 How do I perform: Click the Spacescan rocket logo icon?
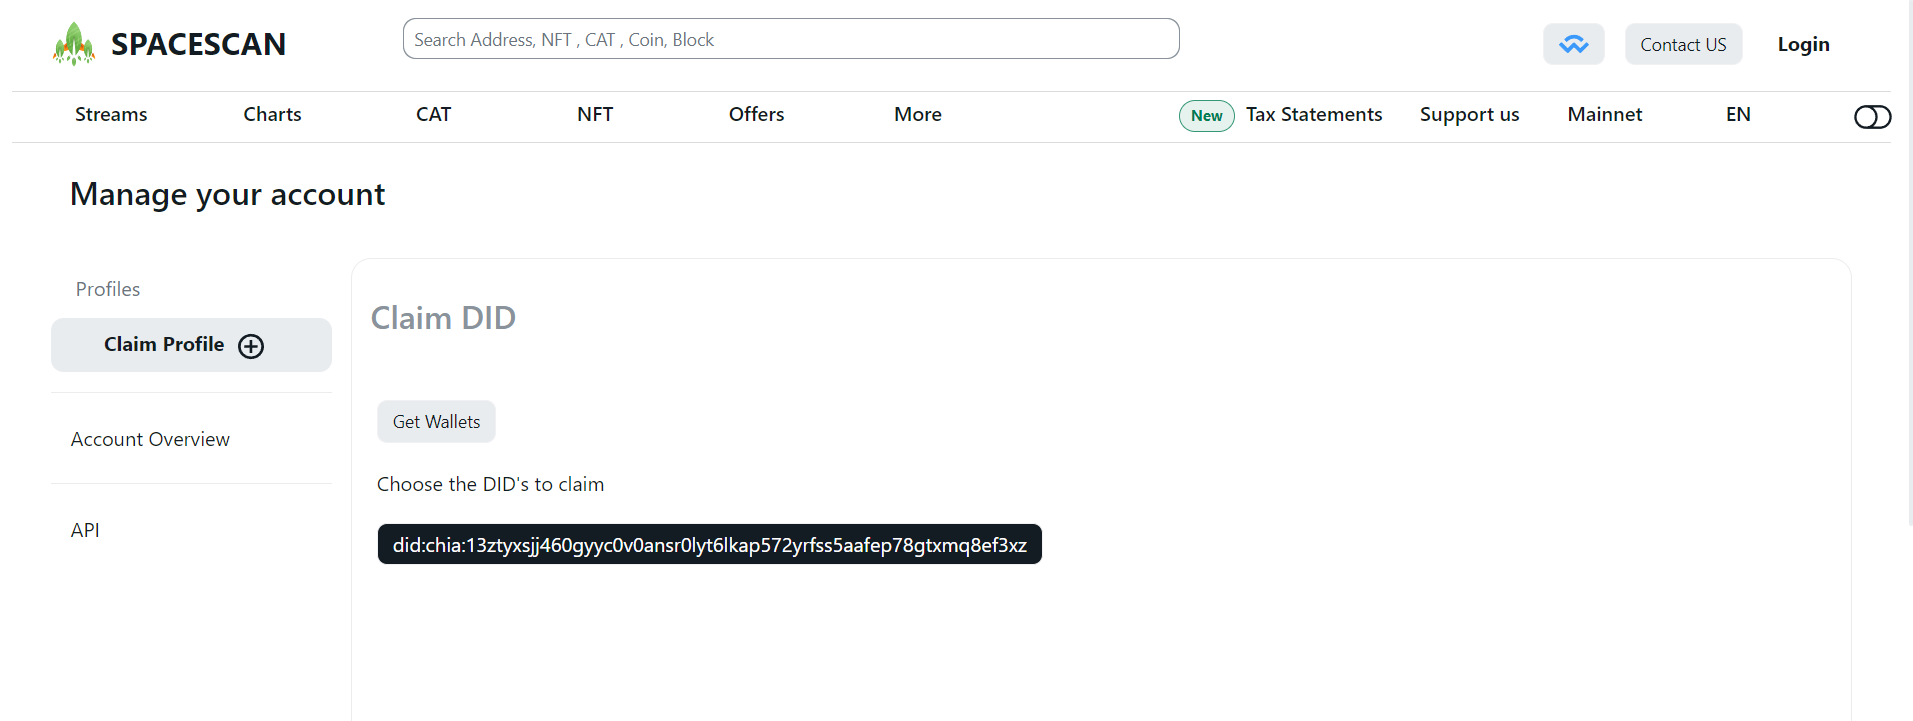[74, 44]
